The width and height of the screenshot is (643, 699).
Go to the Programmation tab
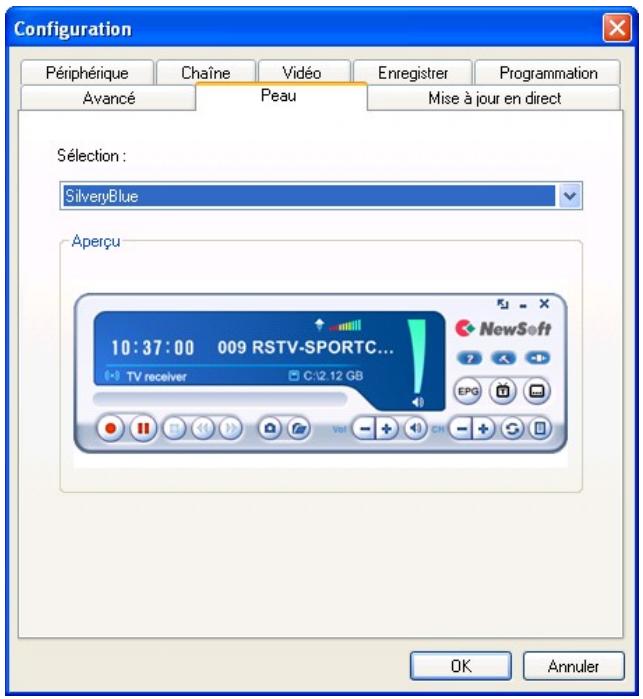[548, 73]
